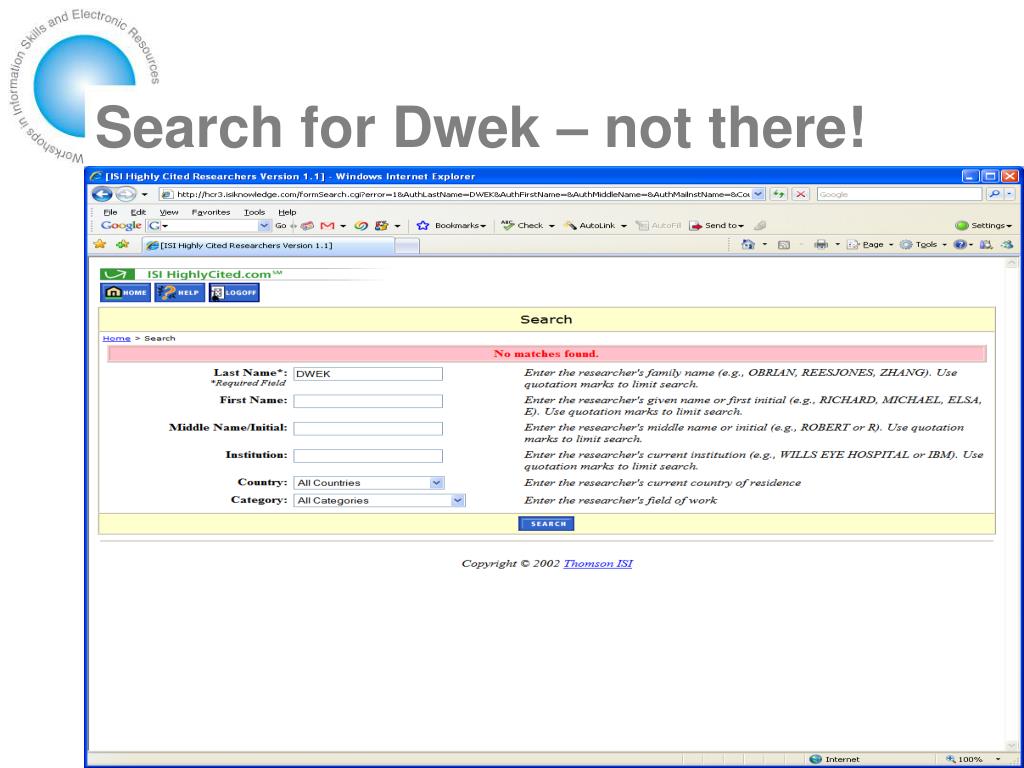Expand the Print options arrow

pyautogui.click(x=837, y=245)
